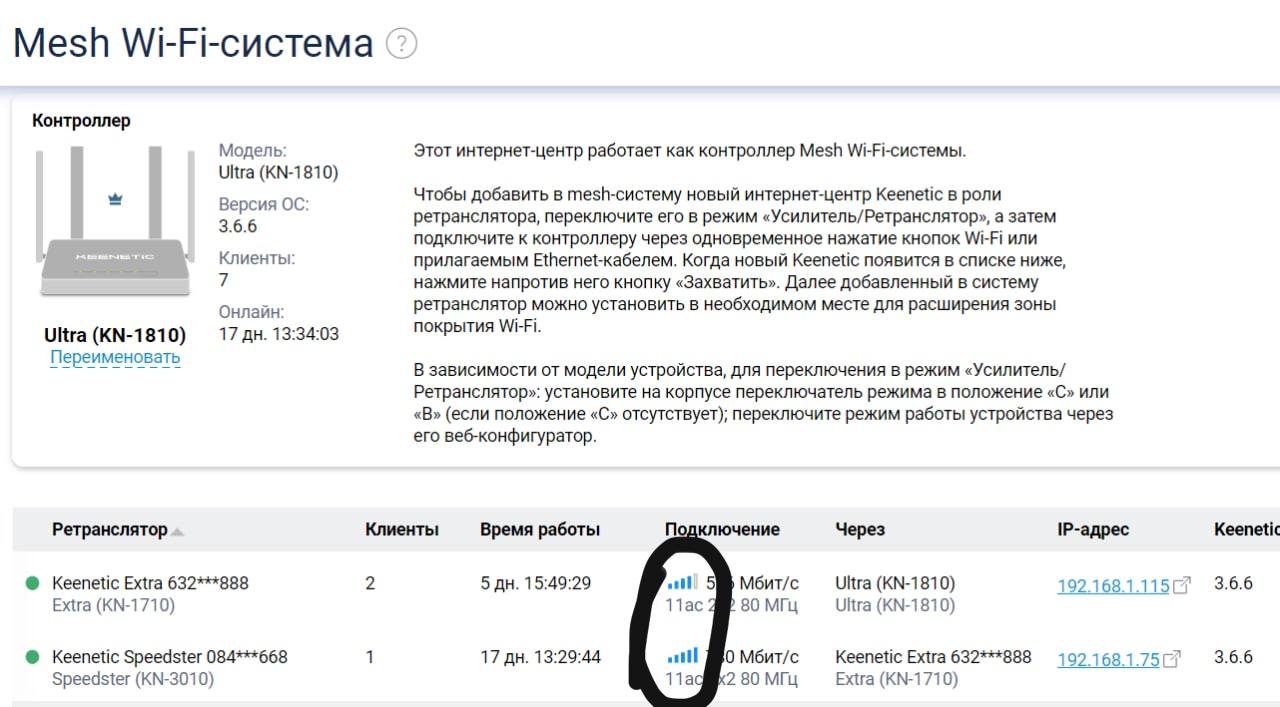The height and width of the screenshot is (707, 1280).
Task: Click the sort arrow next to Ретранслятор
Action: pyautogui.click(x=177, y=532)
